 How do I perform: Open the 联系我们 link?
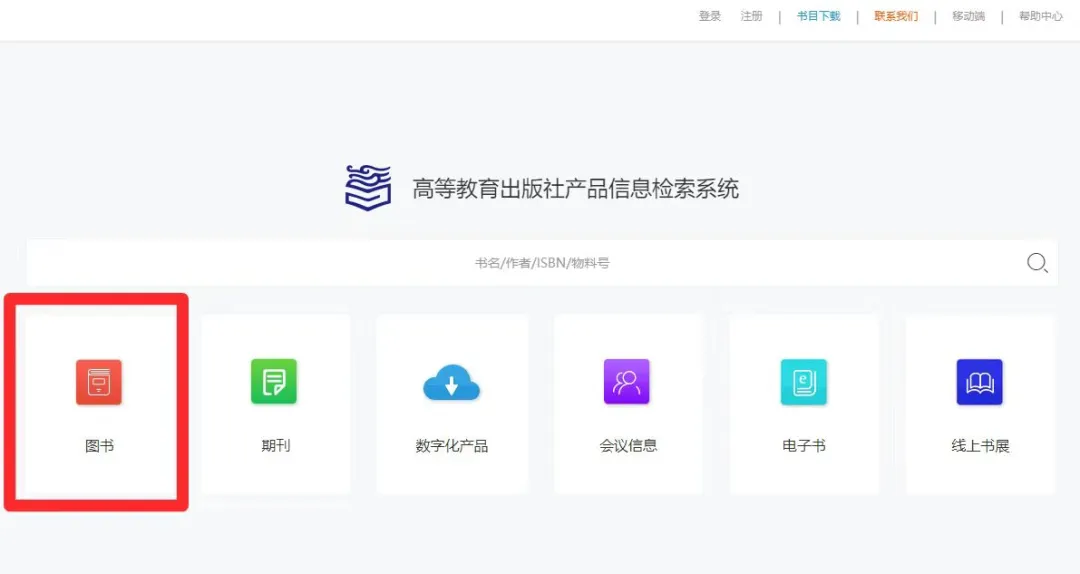pyautogui.click(x=896, y=16)
